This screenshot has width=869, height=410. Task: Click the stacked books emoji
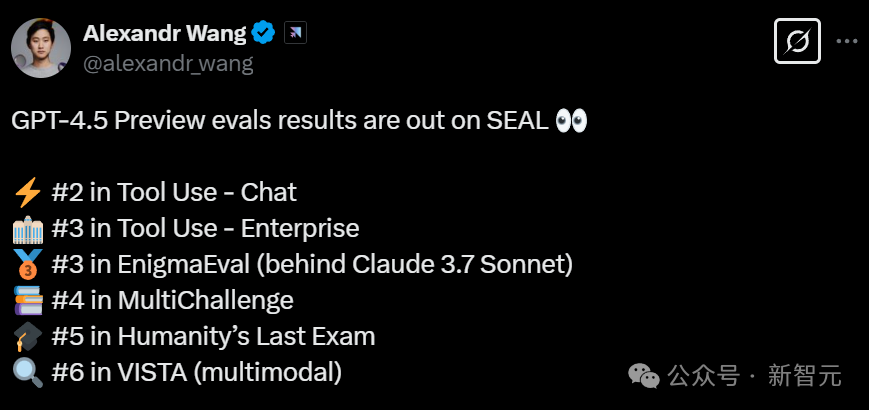[28, 301]
